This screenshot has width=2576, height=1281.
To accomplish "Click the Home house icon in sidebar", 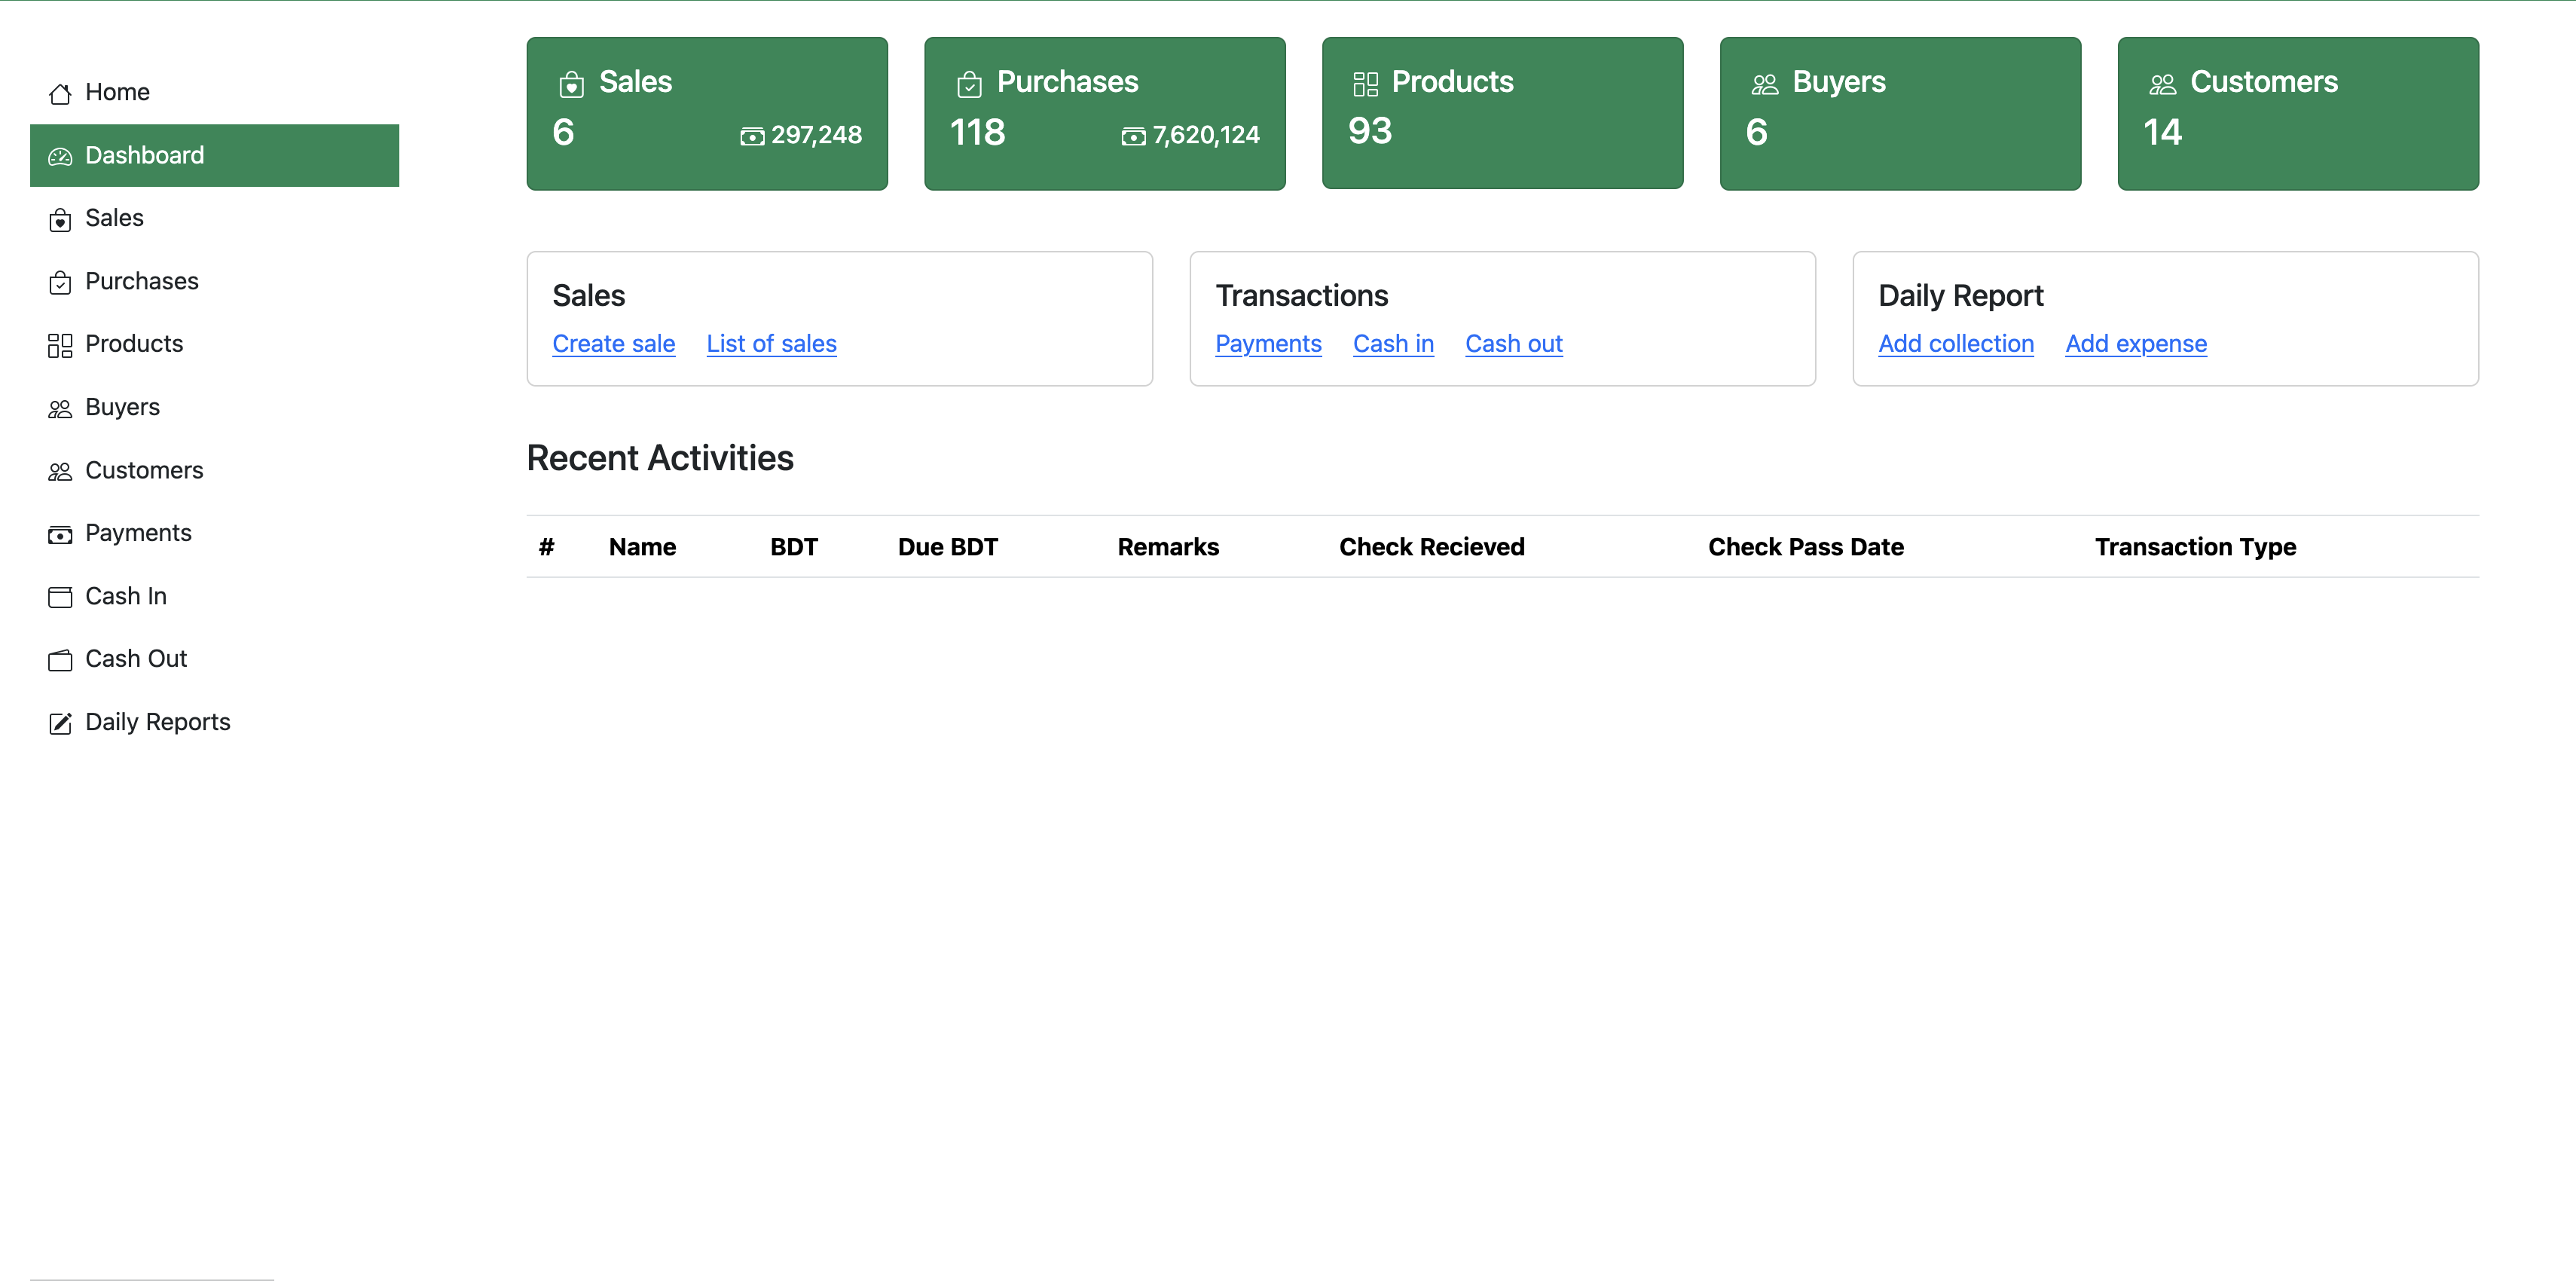I will point(60,93).
